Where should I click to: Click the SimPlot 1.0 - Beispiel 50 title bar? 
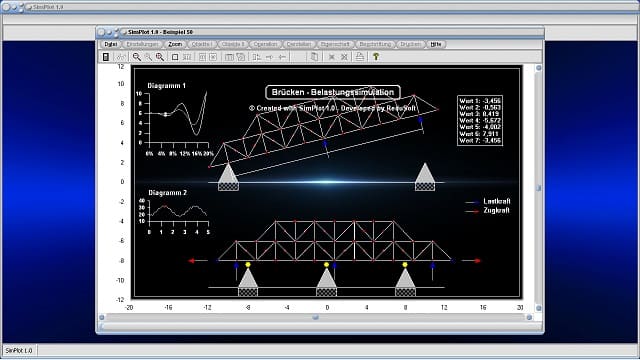(x=320, y=32)
